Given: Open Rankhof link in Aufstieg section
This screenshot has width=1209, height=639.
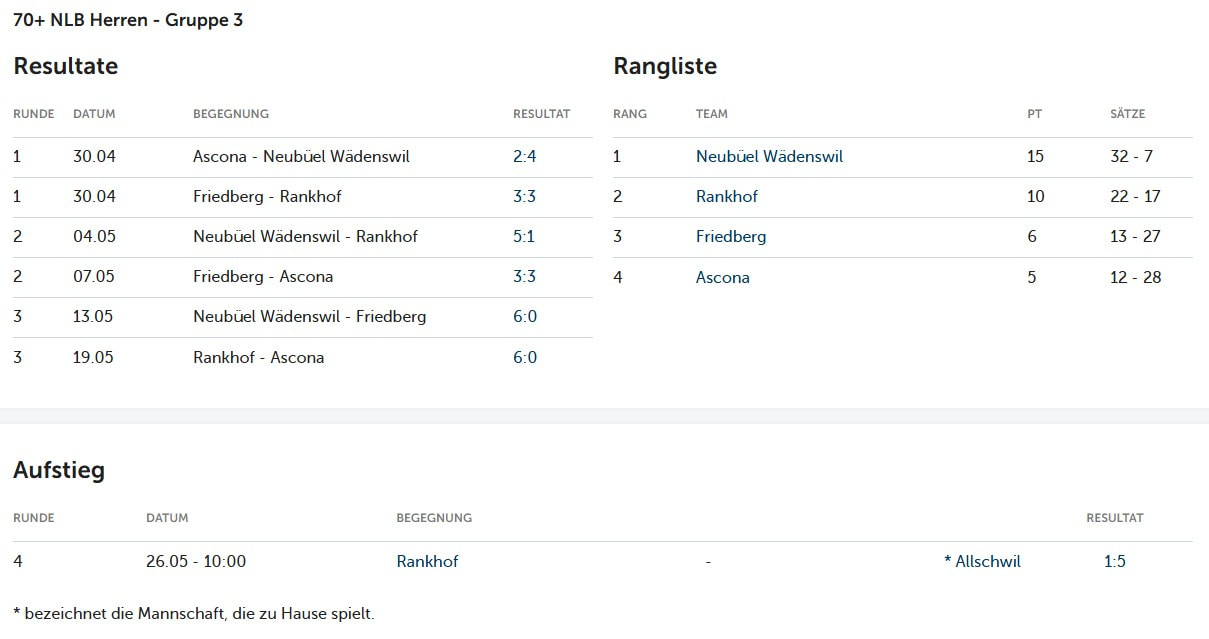Looking at the screenshot, I should pos(428,562).
